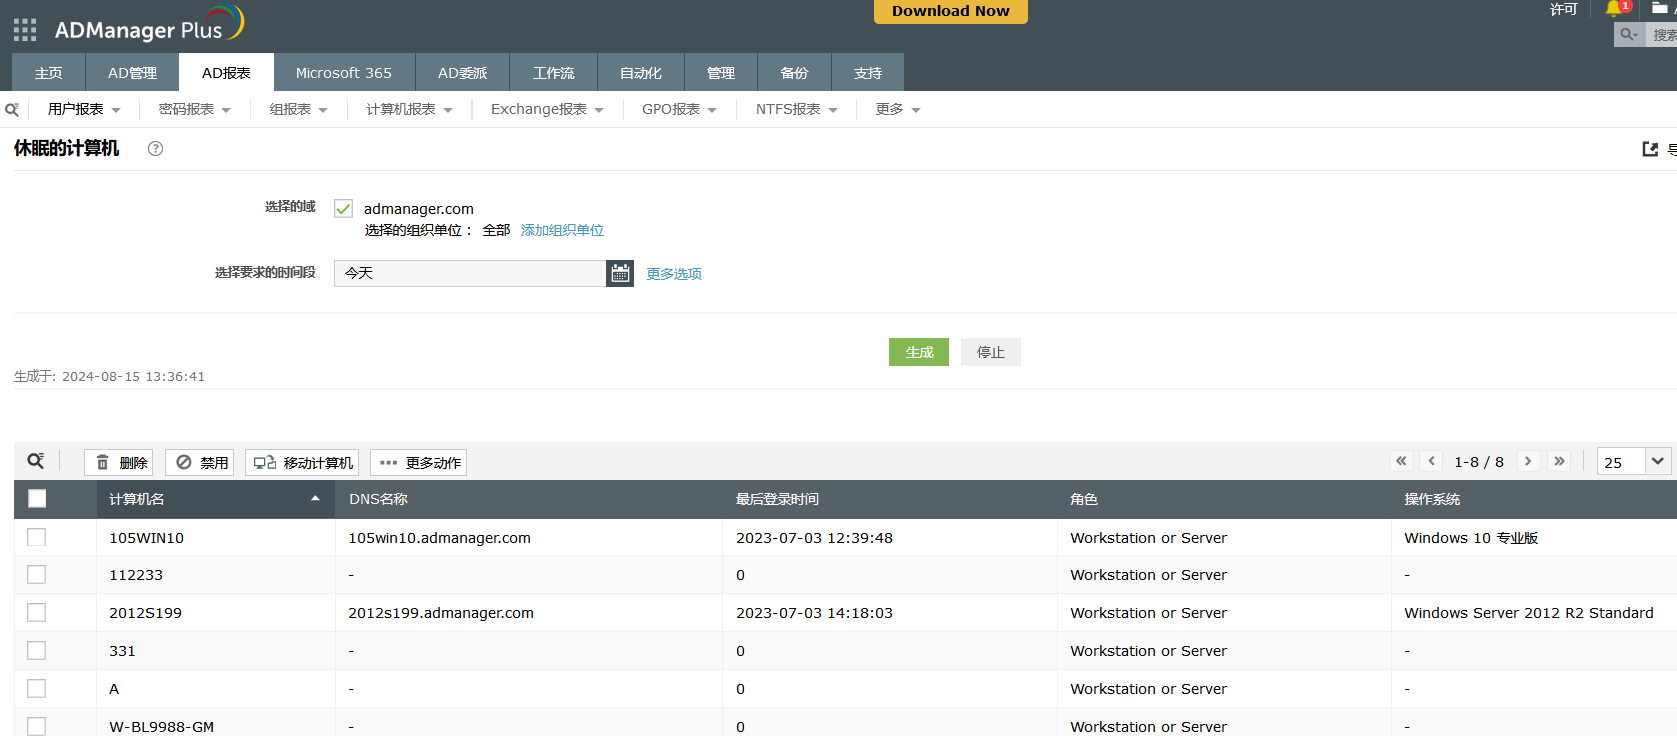Screen dimensions: 1677x736
Task: Click the Windows Server 2012 R2 Standard cell
Action: click(x=1529, y=613)
